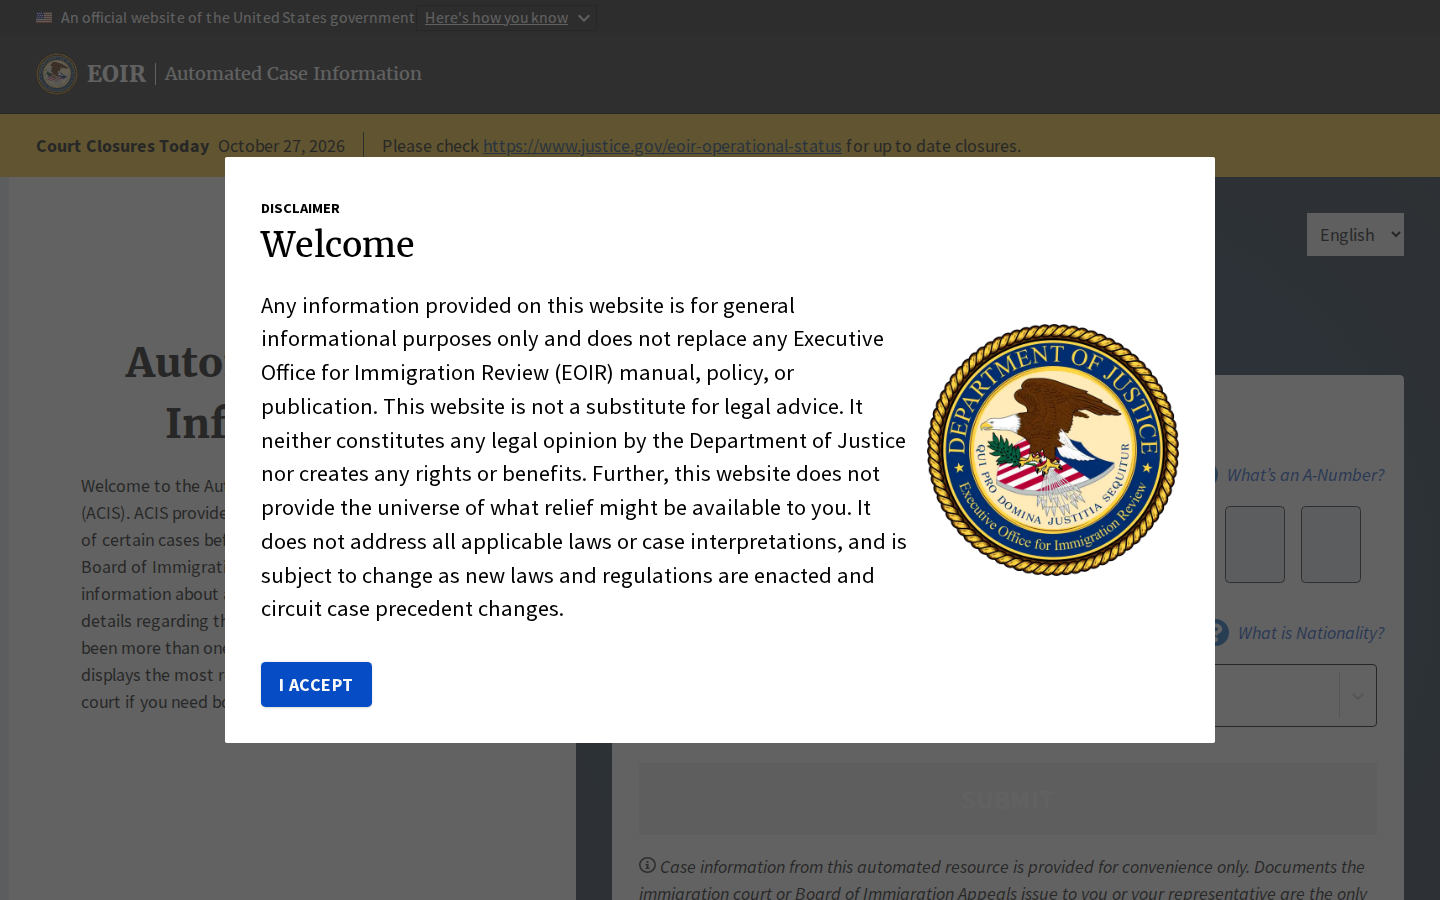Open the justice.gov operational status link
The image size is (1440, 900).
pyautogui.click(x=662, y=146)
